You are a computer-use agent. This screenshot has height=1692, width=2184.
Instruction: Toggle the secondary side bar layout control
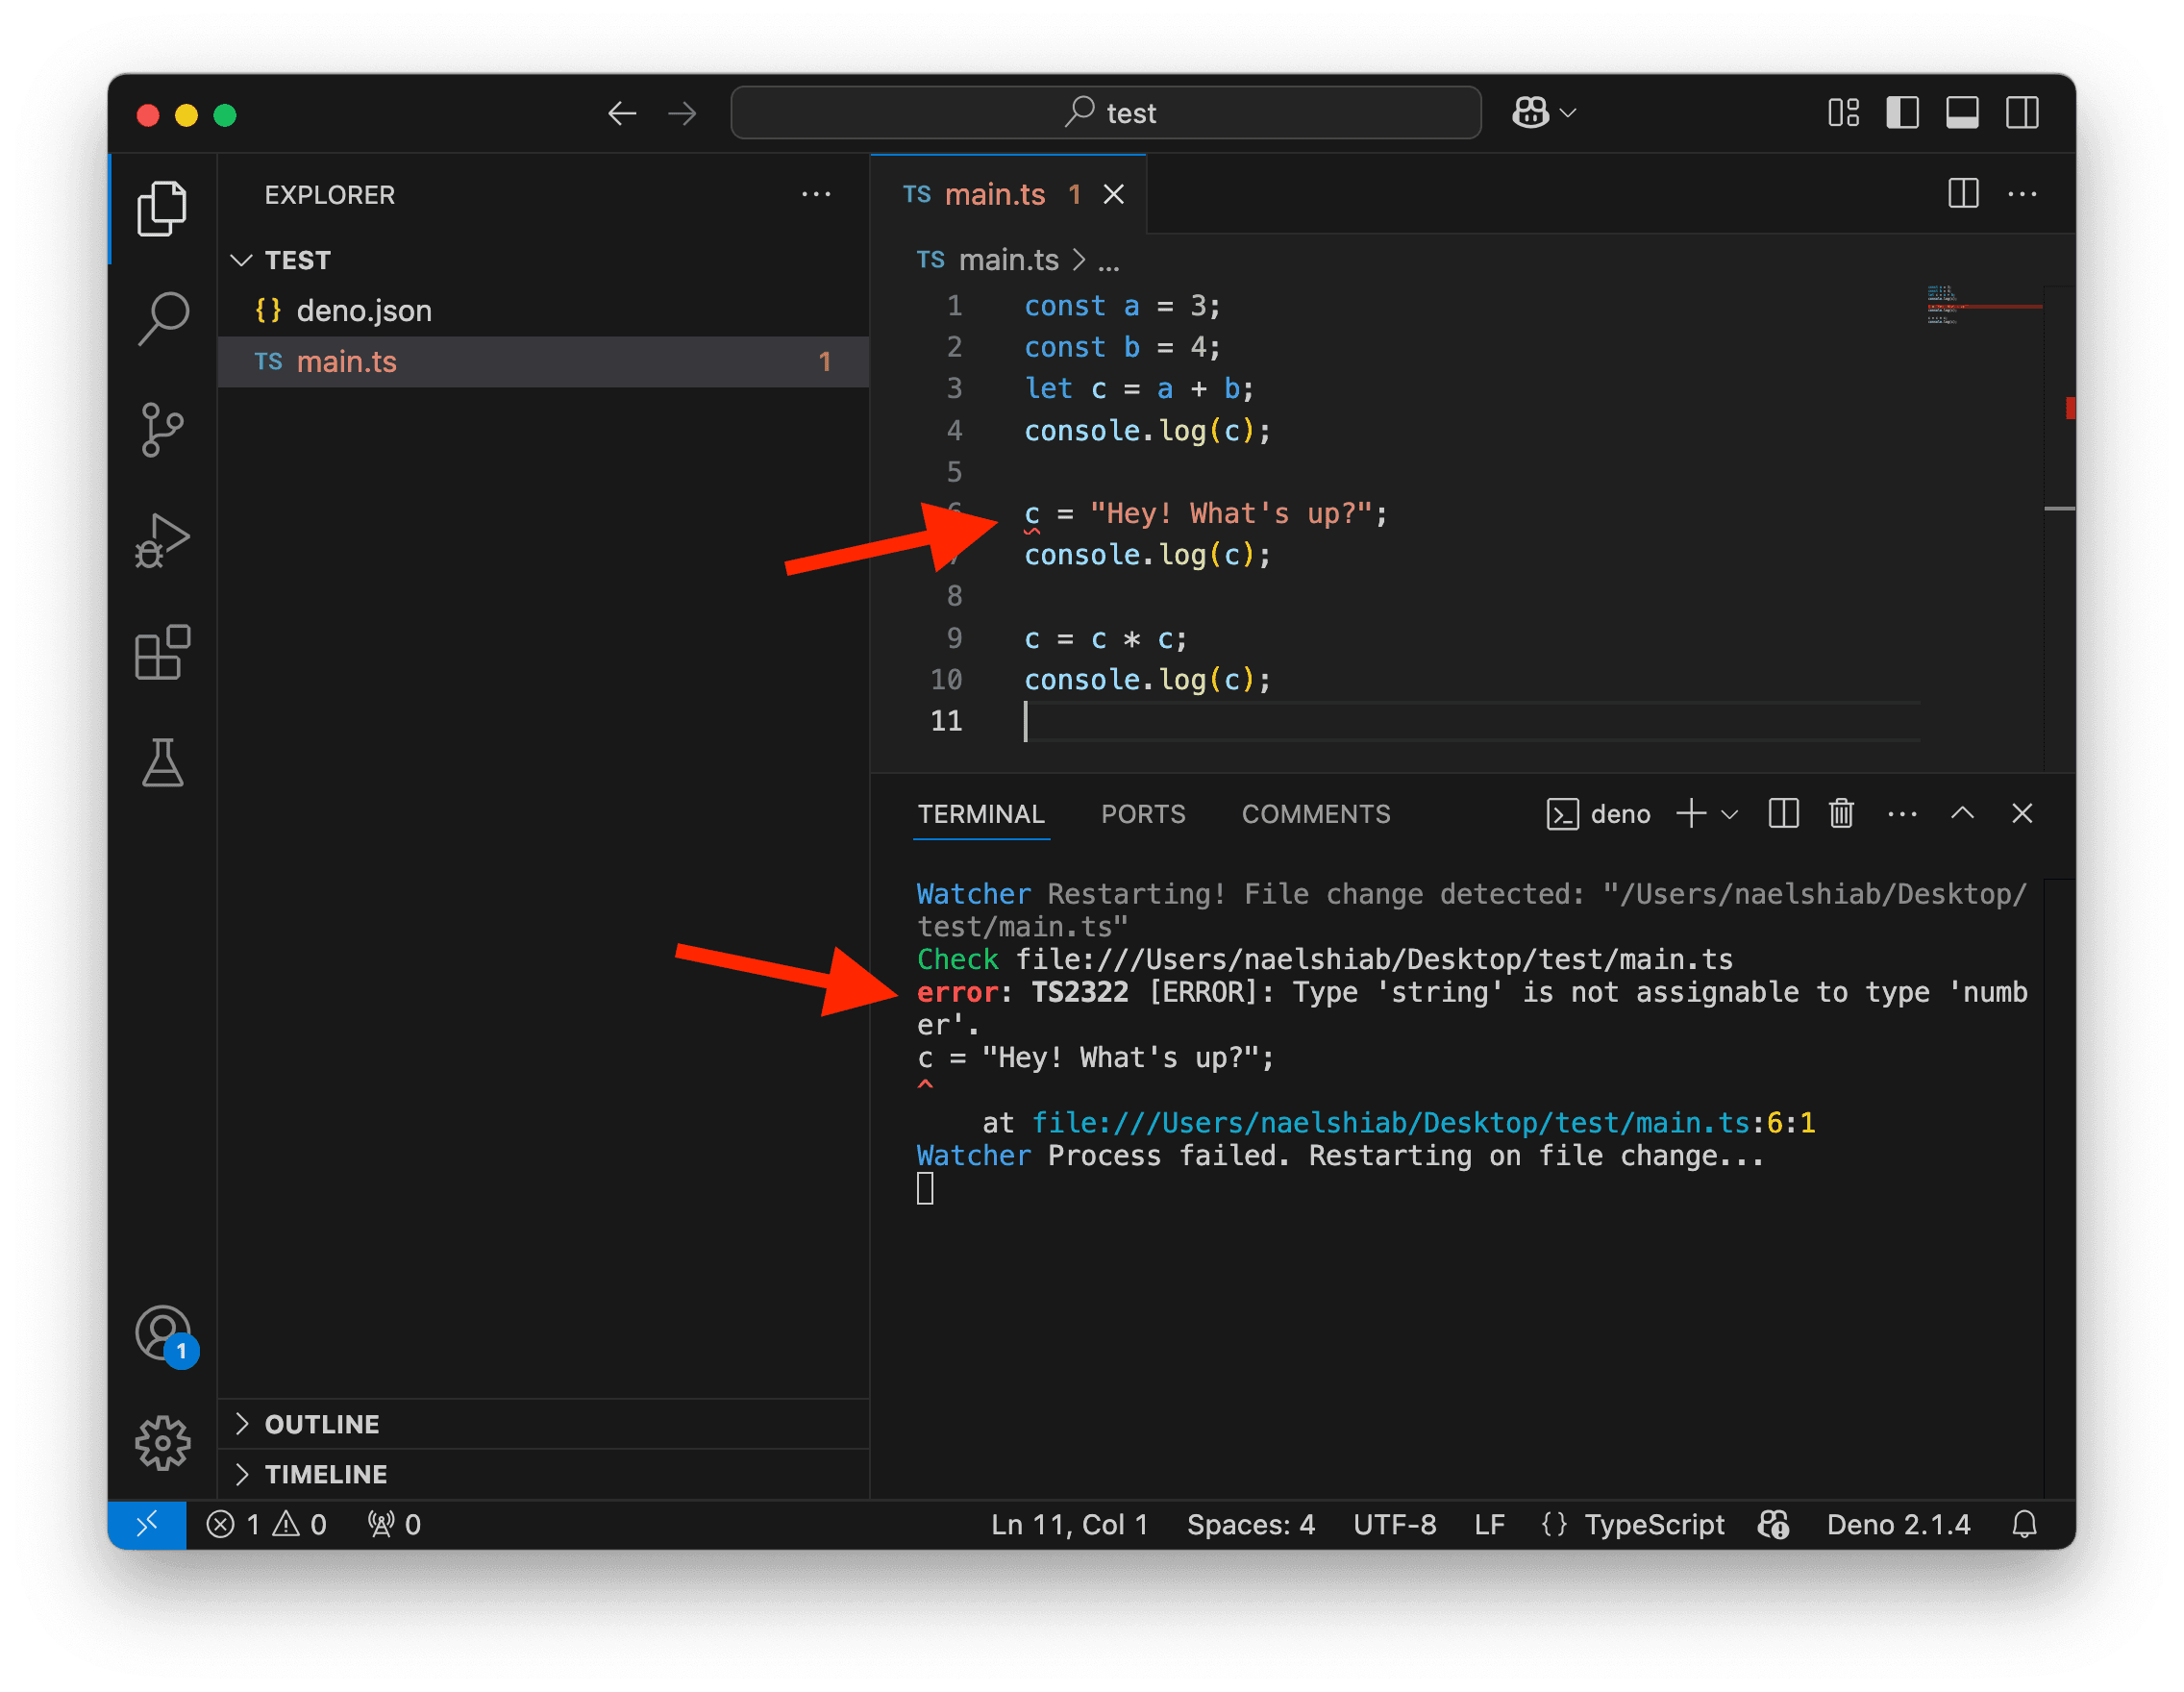[x=2022, y=112]
